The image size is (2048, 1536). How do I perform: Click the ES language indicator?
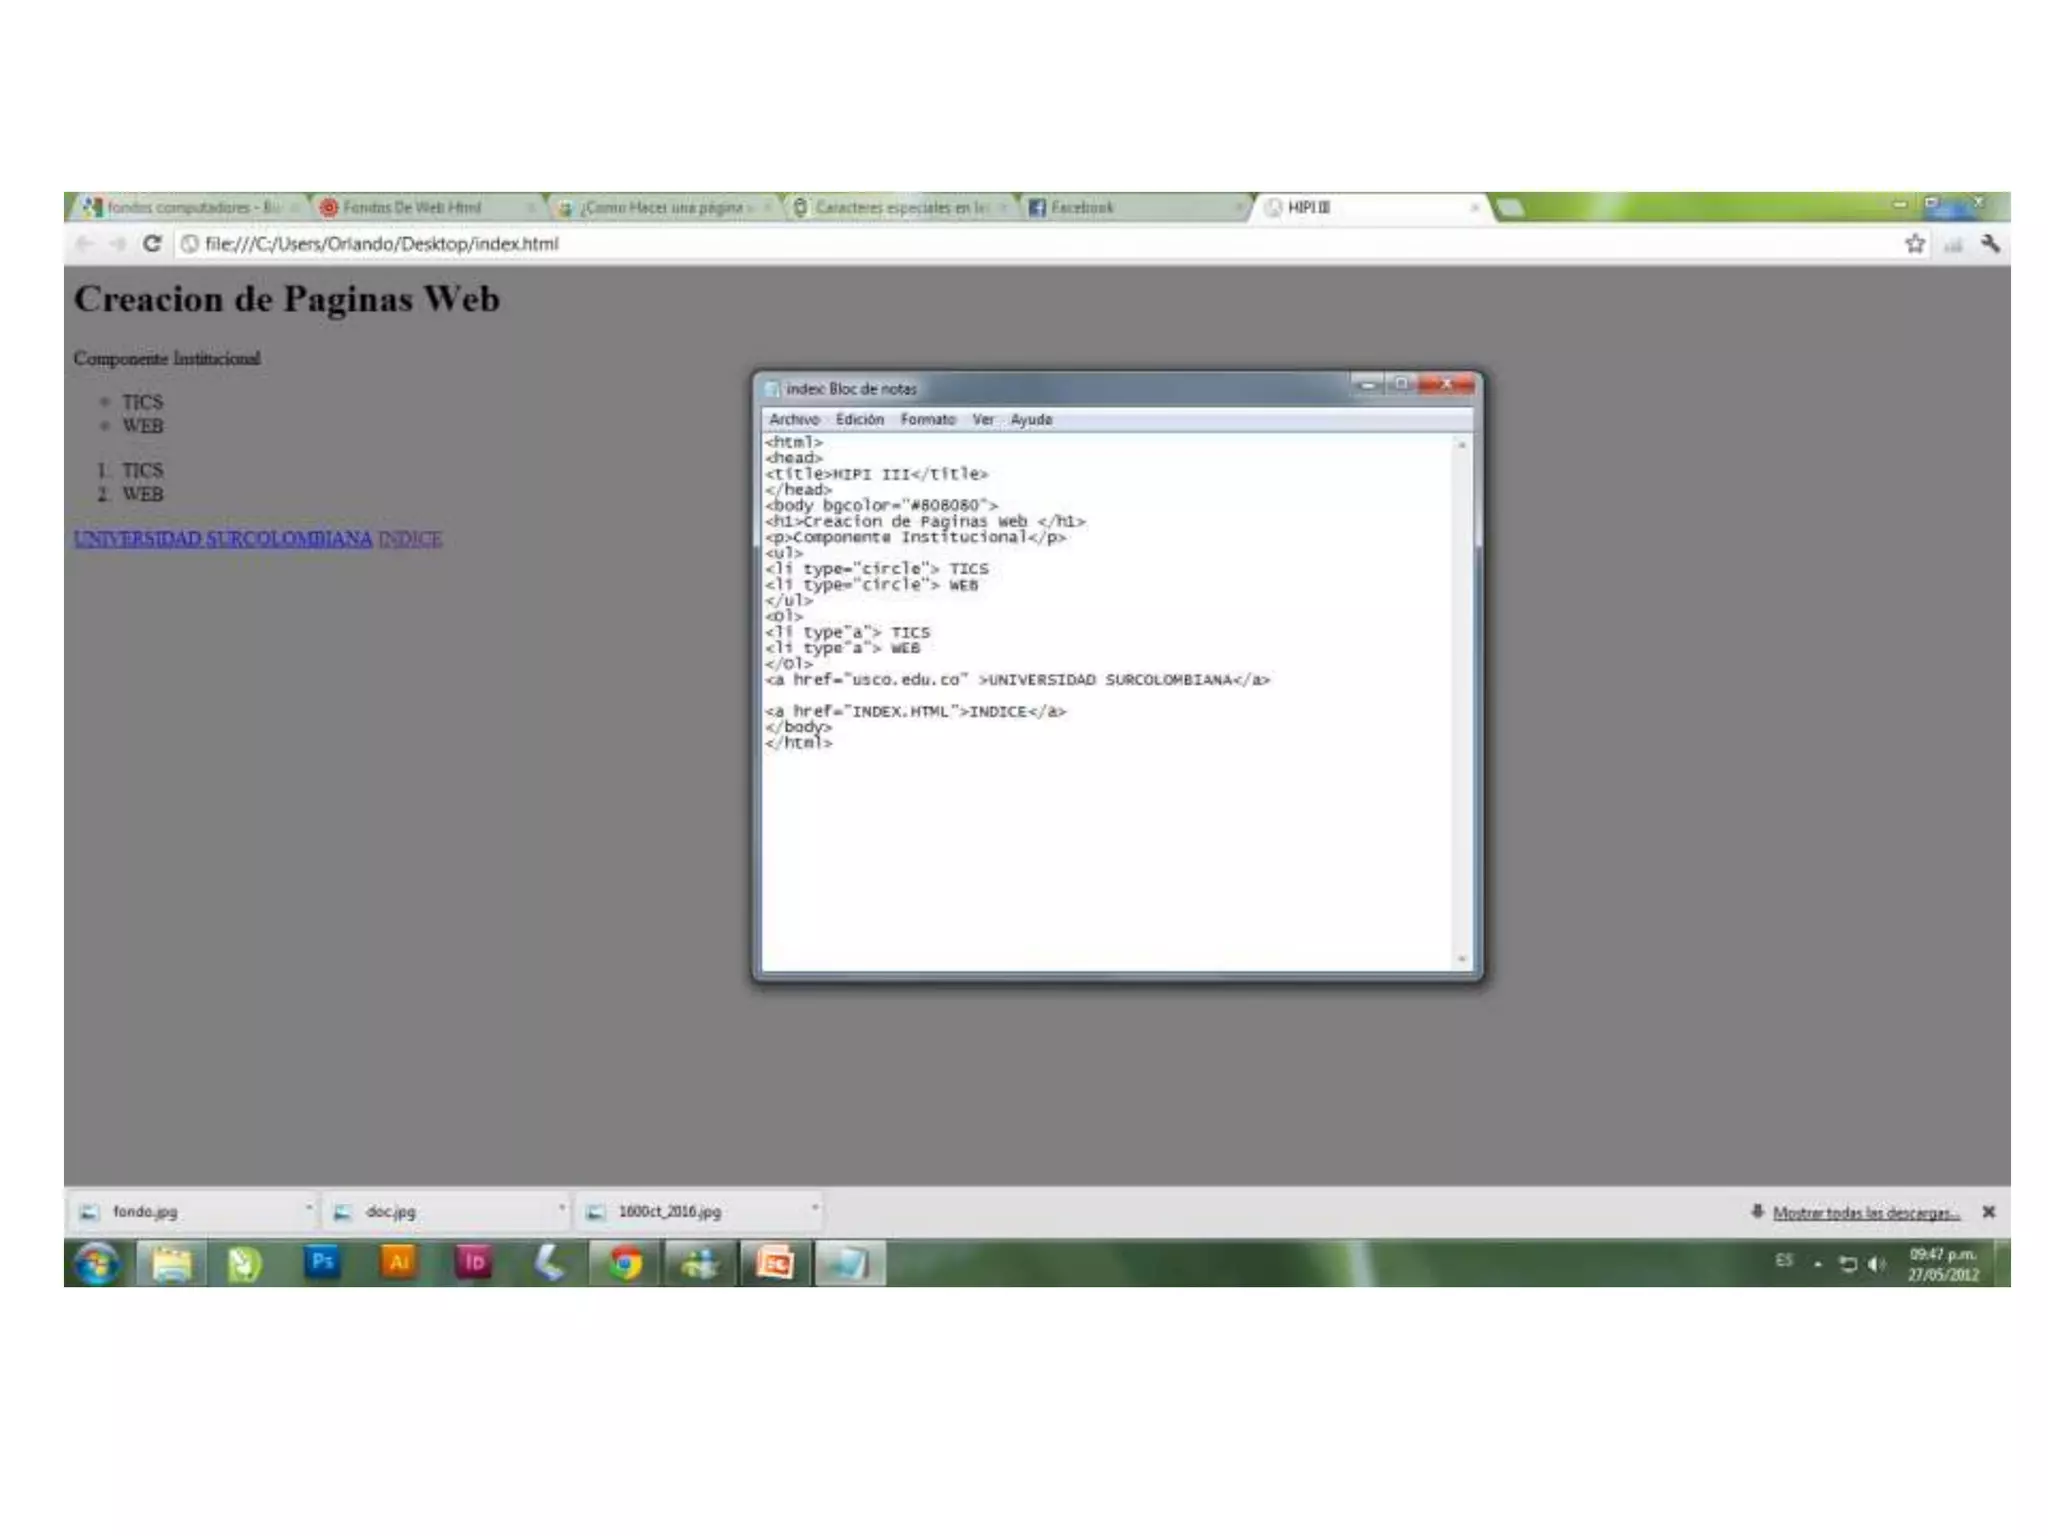pyautogui.click(x=1784, y=1261)
